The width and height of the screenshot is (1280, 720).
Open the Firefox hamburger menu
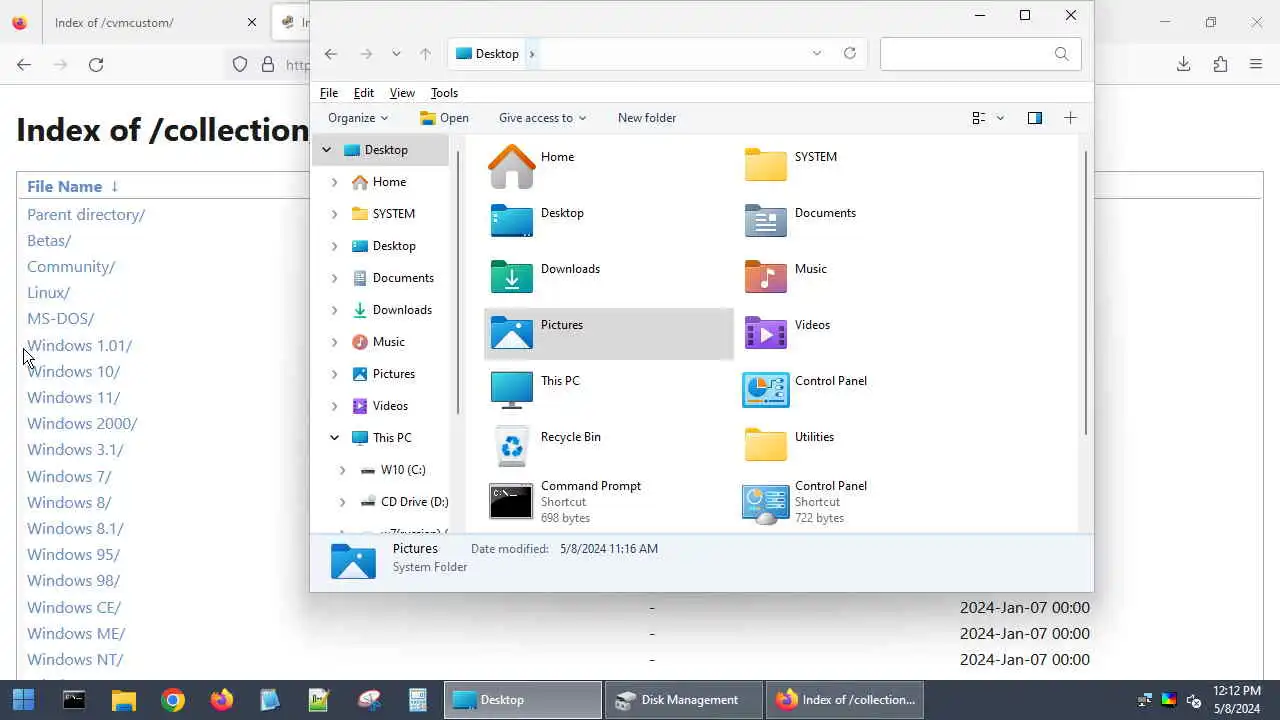pyautogui.click(x=1256, y=65)
